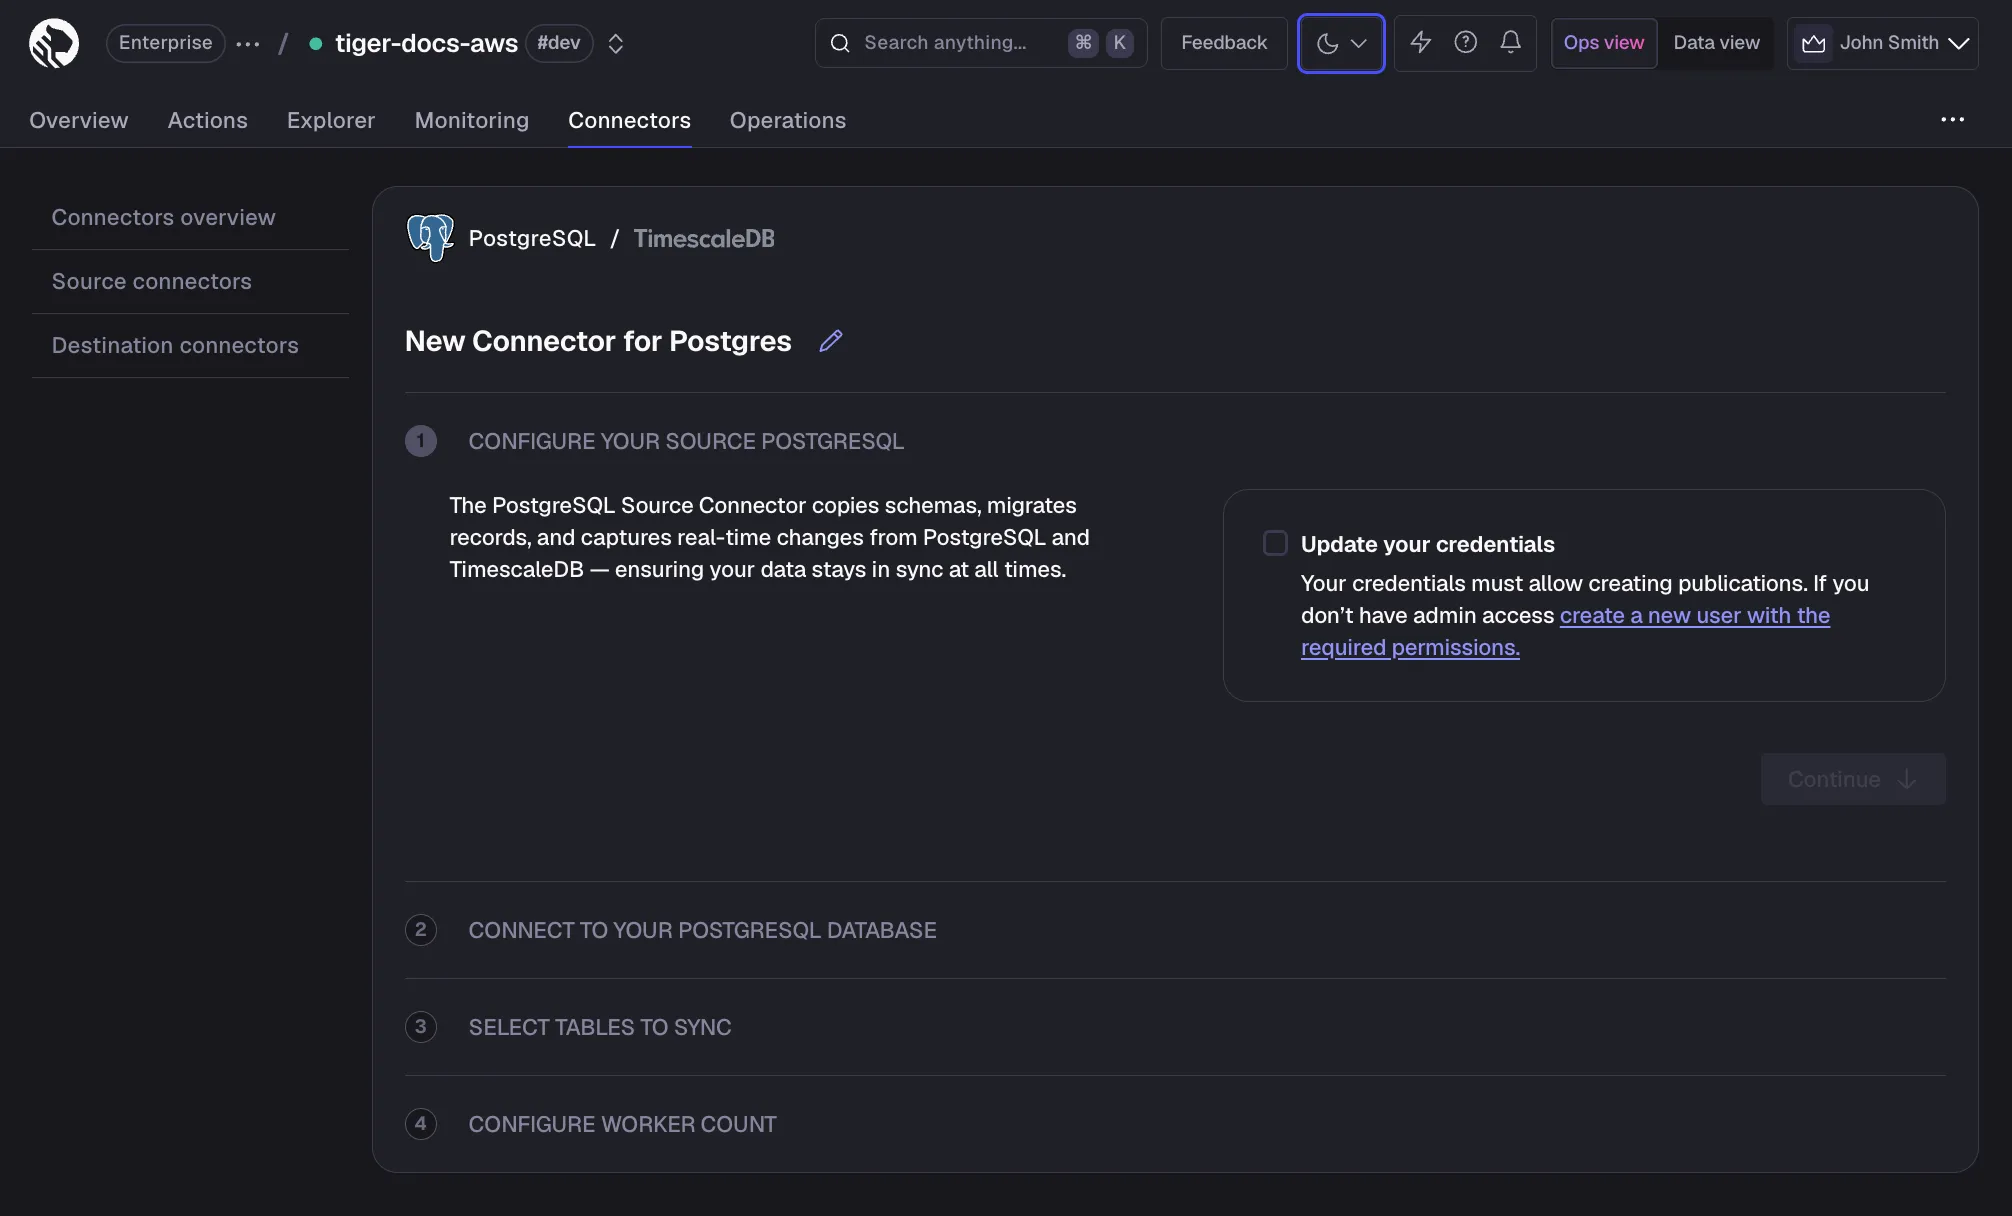Check the Update your credentials checkbox
The height and width of the screenshot is (1216, 2012).
1275,543
